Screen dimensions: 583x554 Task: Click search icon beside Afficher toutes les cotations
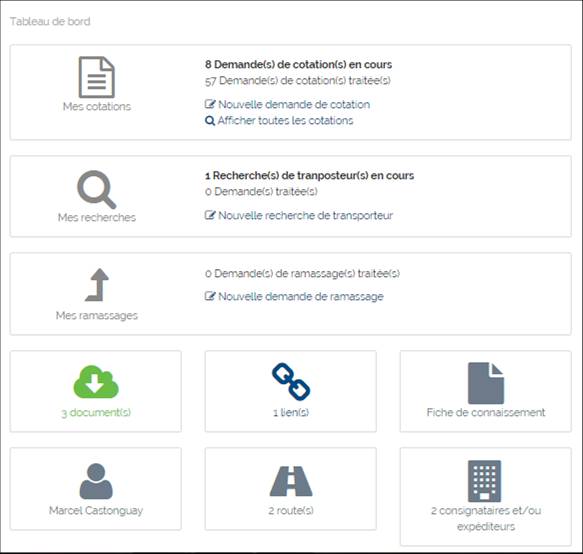click(x=210, y=121)
